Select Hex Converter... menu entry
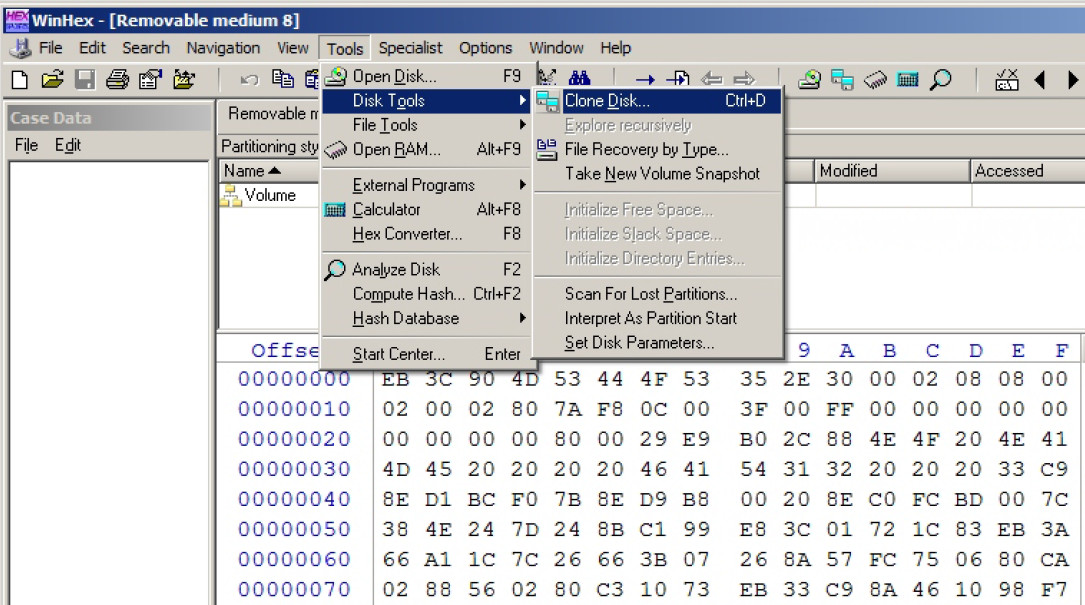The width and height of the screenshot is (1085, 605). (426, 234)
